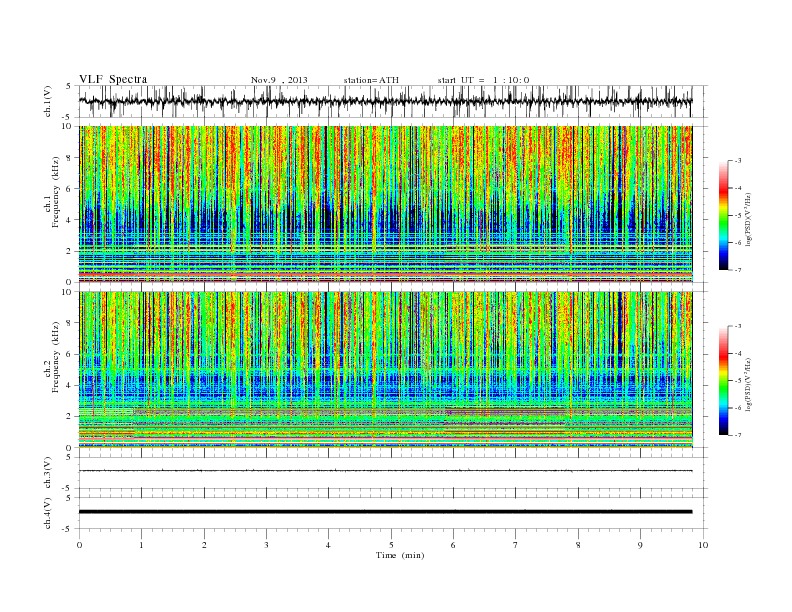The height and width of the screenshot is (612, 792).
Task: Select the lower PSD color scale bar
Action: (723, 380)
